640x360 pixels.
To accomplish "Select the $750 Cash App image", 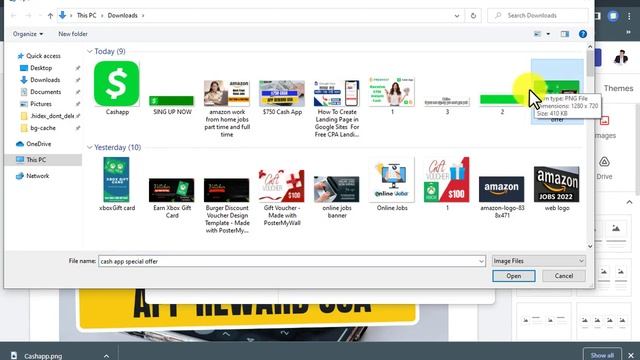I will pyautogui.click(x=282, y=97).
